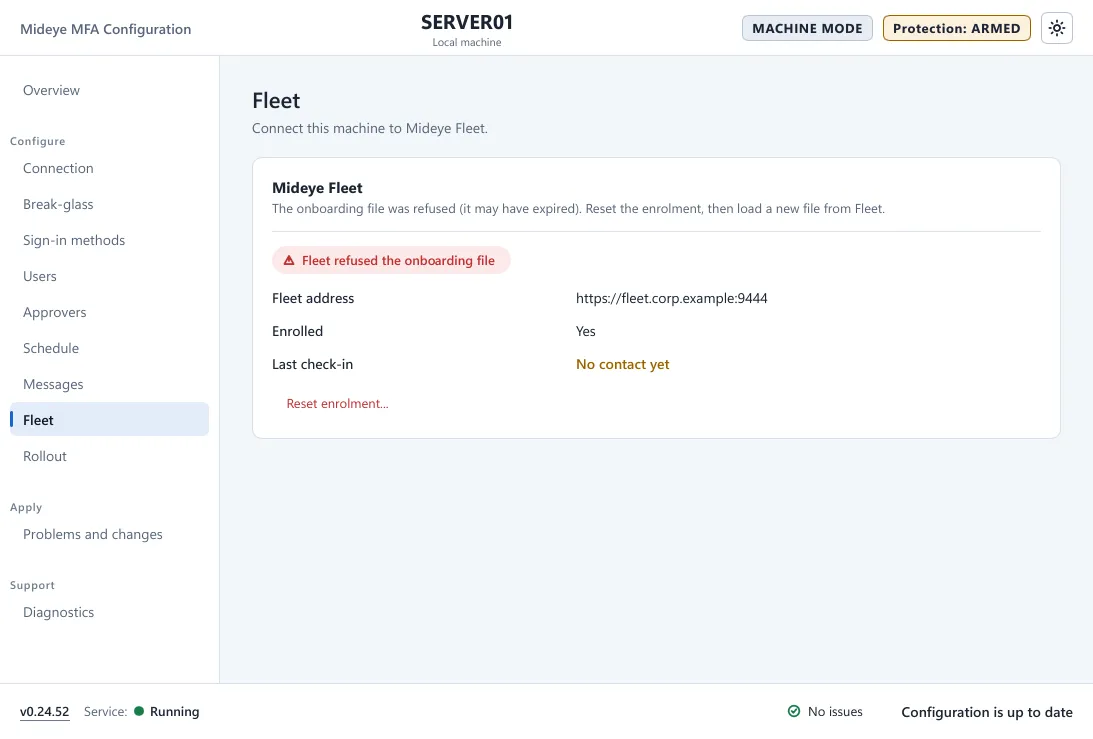Click the green Running status dot

click(x=139, y=711)
